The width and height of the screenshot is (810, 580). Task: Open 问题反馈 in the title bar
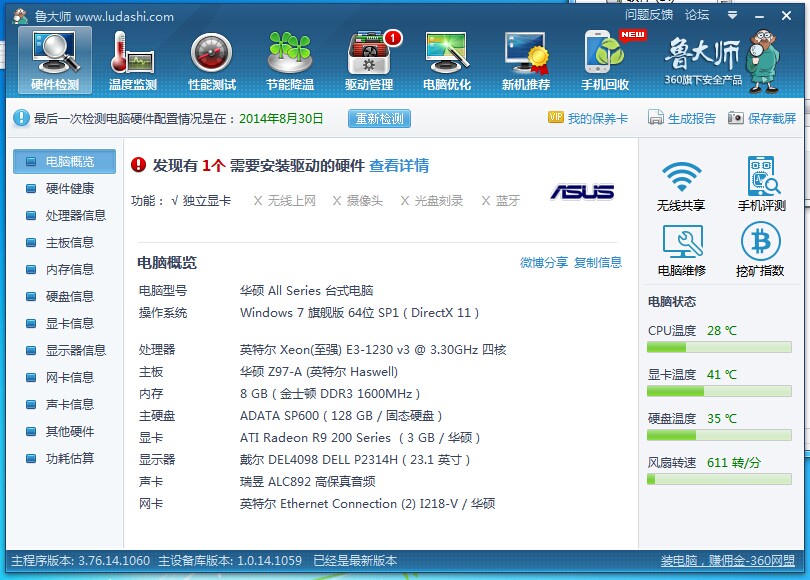[649, 15]
